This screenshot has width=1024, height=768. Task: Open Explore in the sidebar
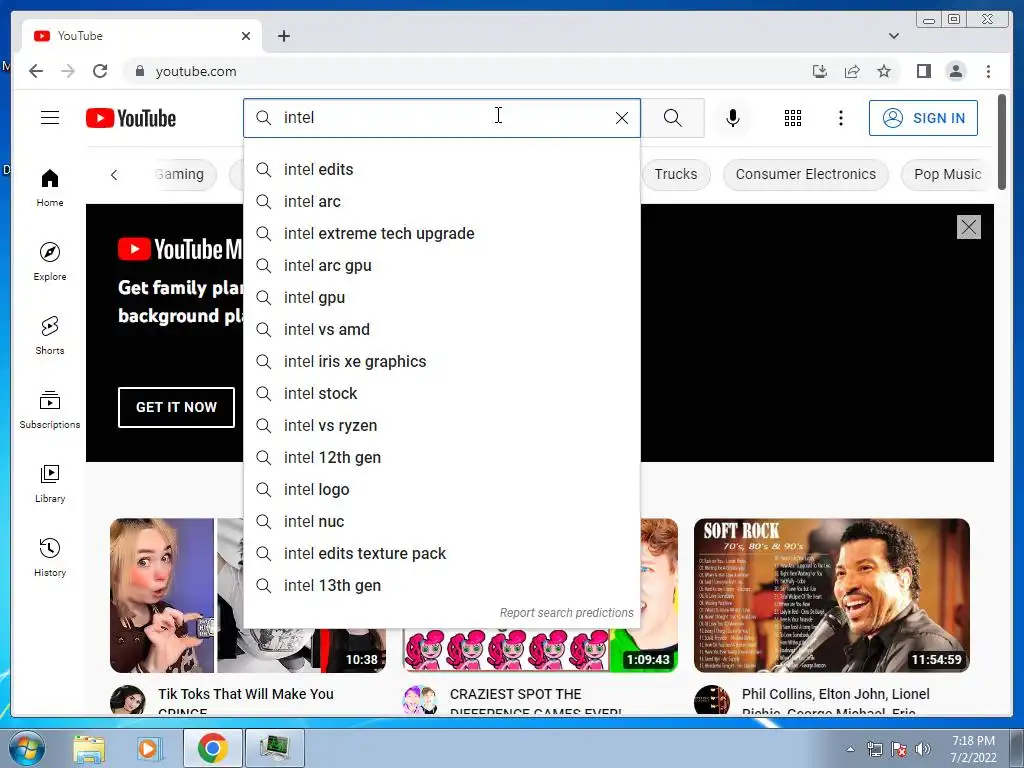50,261
